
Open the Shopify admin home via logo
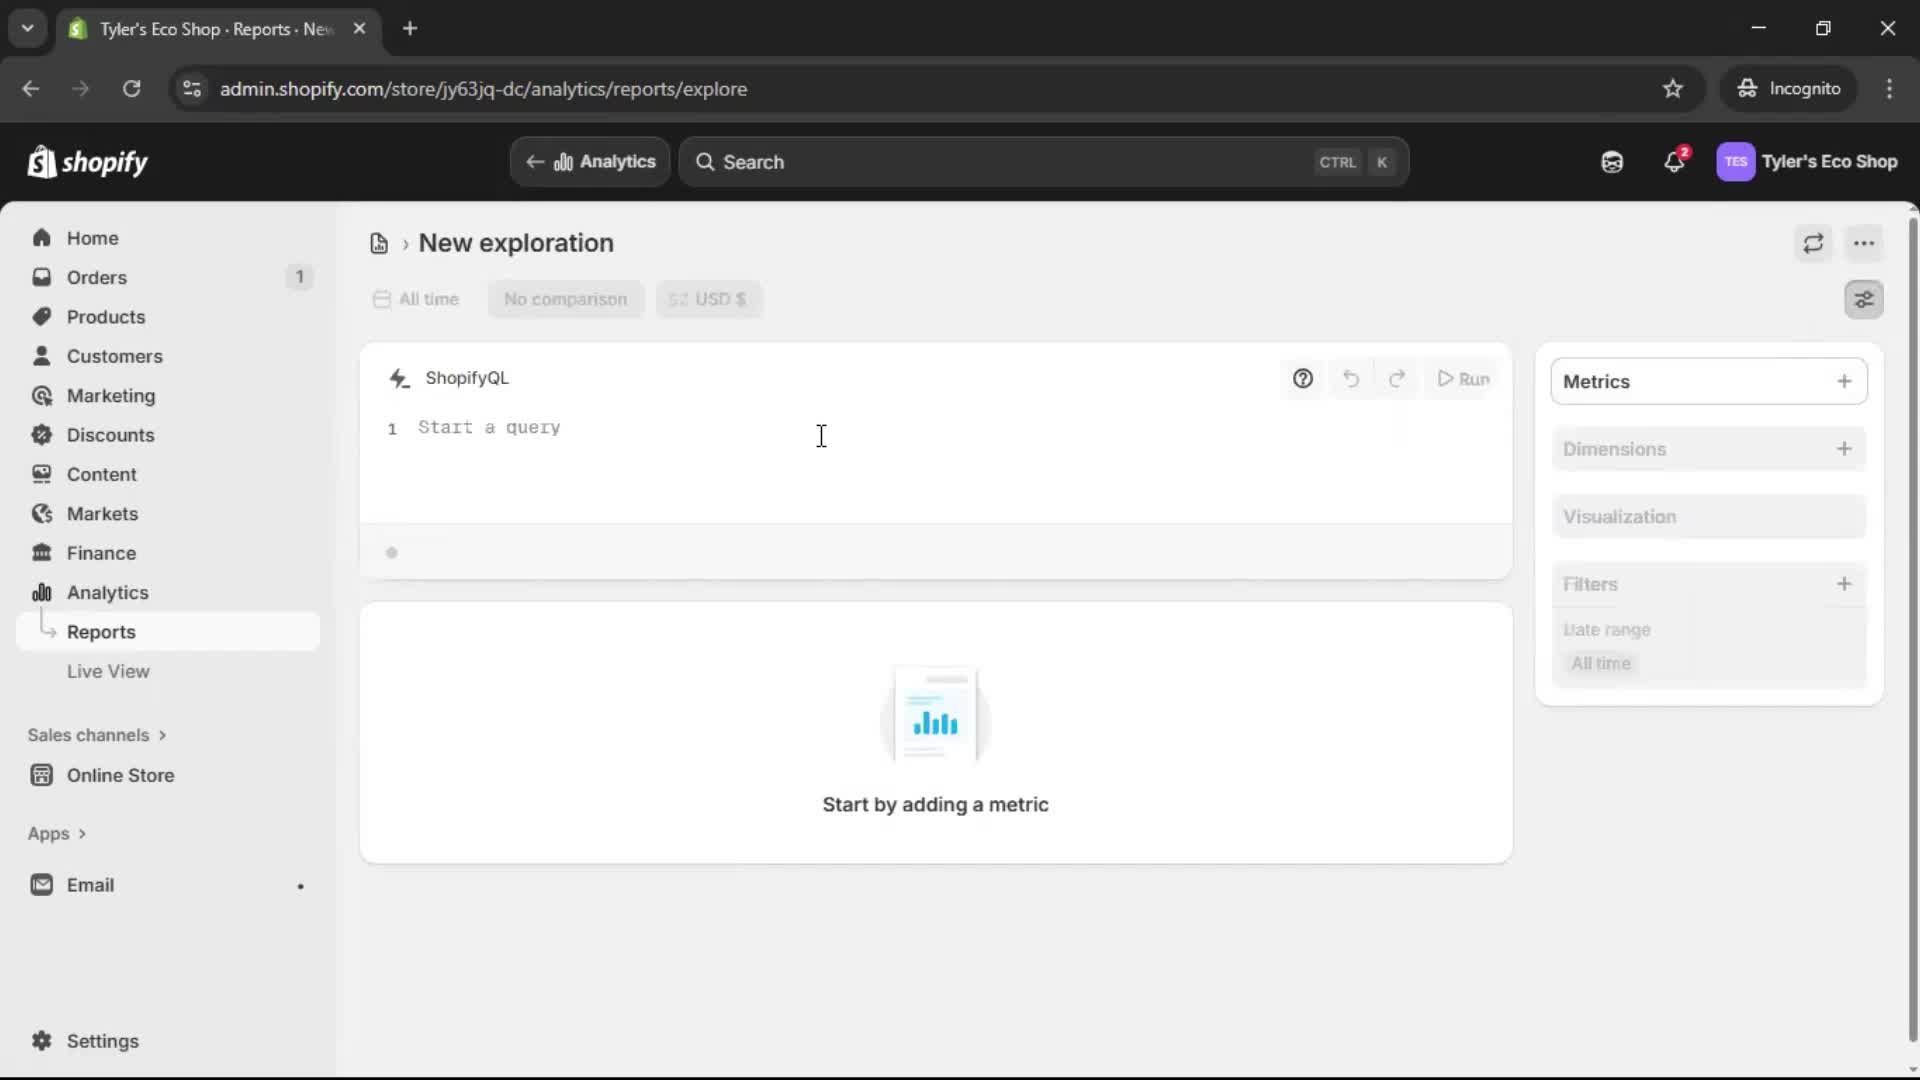coord(88,162)
